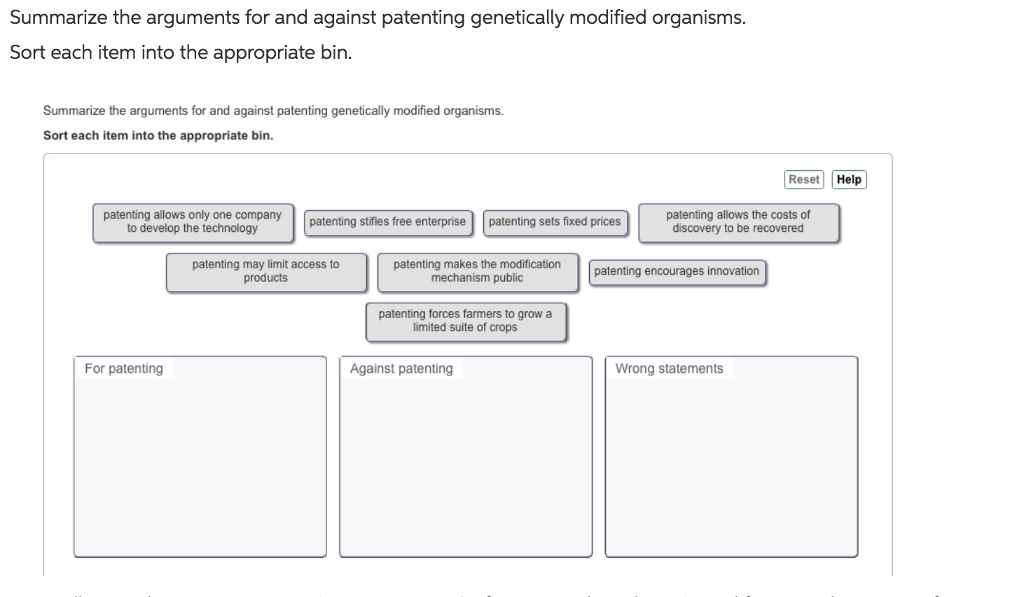Select the tile about only one company developing technology
1024x597 pixels.
(192, 222)
